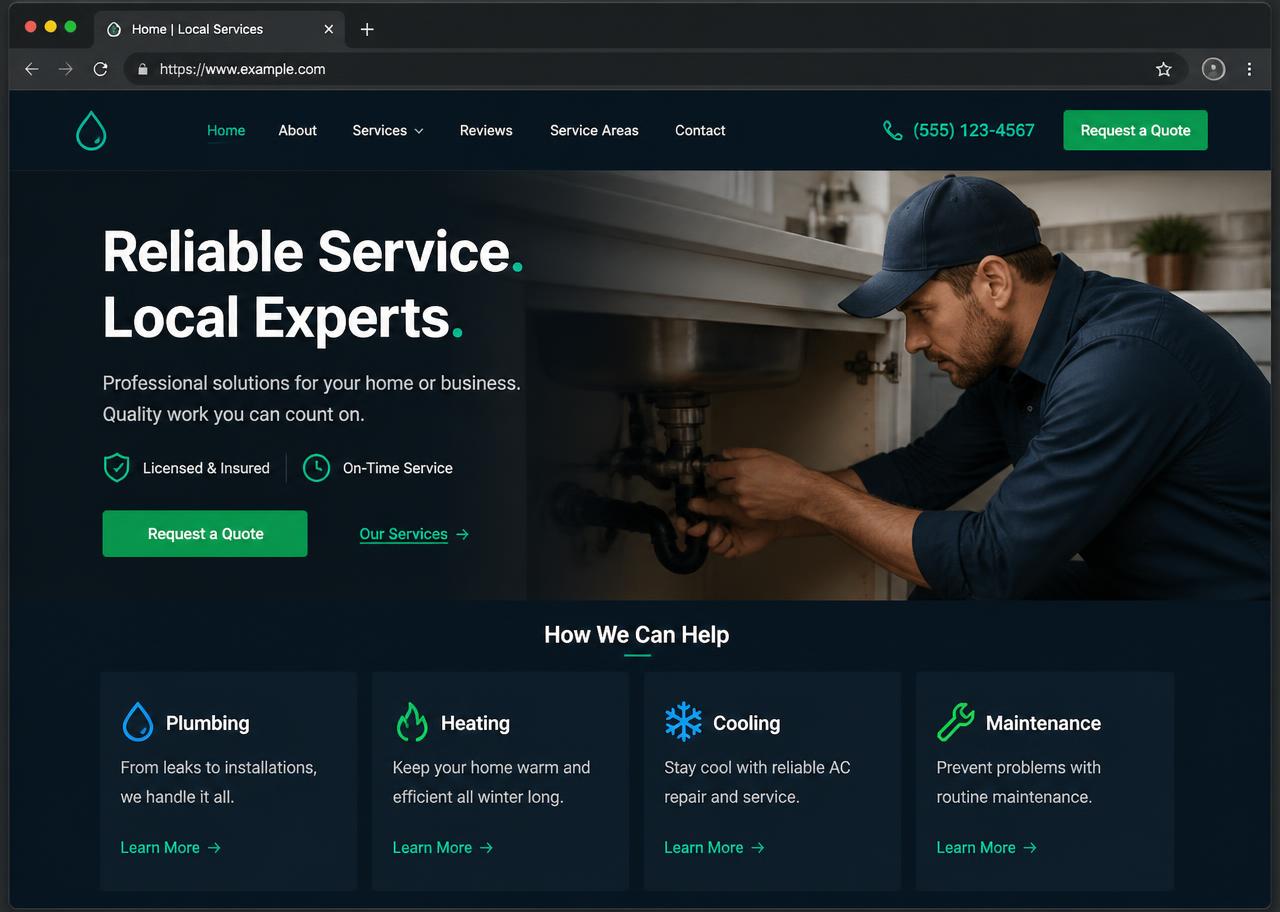This screenshot has height=912, width=1280.
Task: Go back to the previous page
Action: pyautogui.click(x=32, y=69)
